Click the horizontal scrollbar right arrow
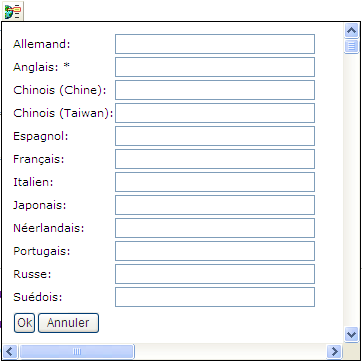The width and height of the screenshot is (362, 362). pos(334,351)
